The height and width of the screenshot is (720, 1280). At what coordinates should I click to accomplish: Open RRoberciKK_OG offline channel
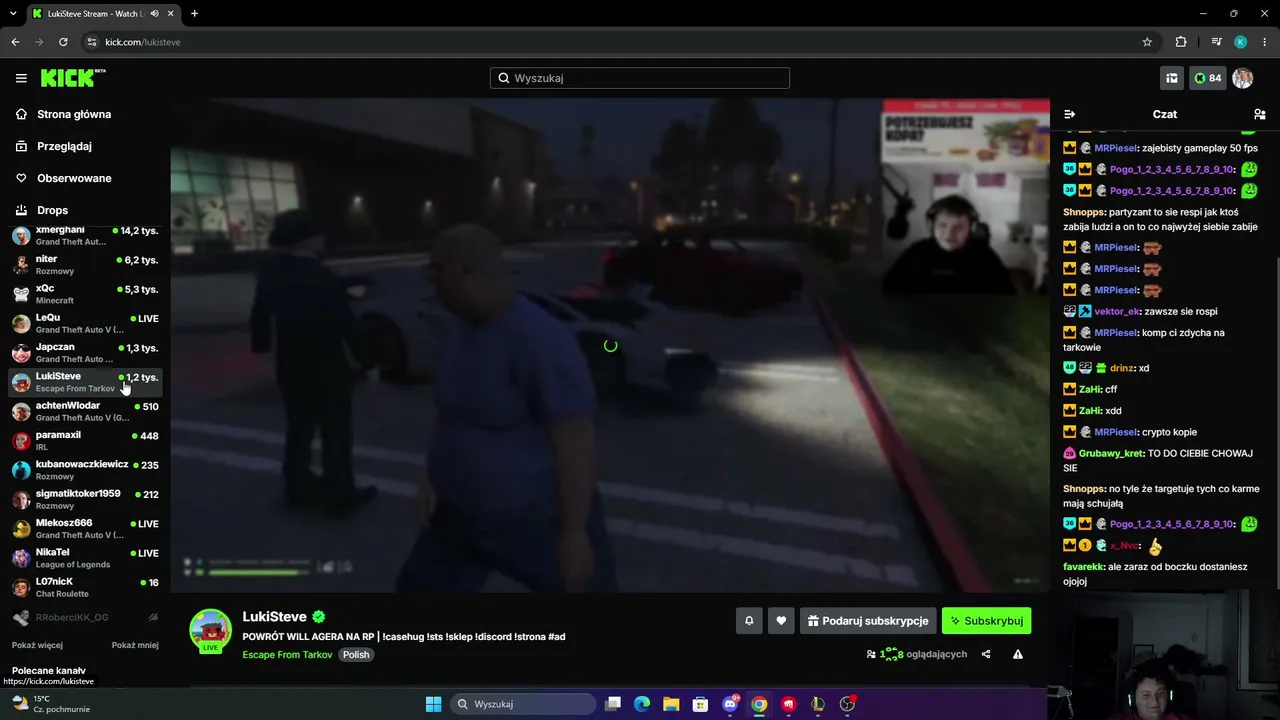[x=85, y=617]
